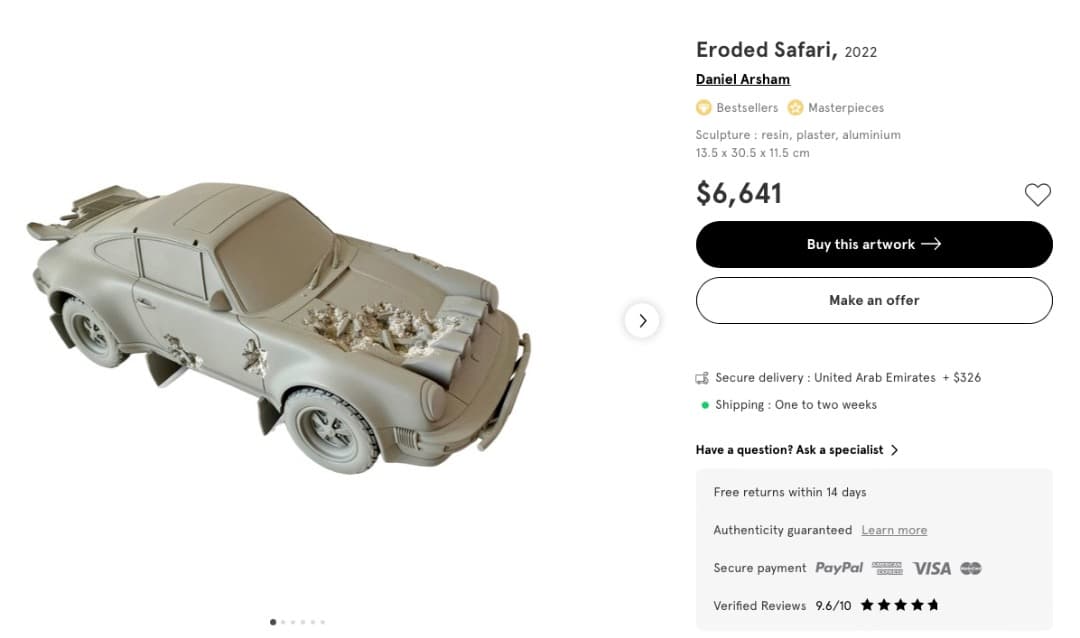This screenshot has height=638, width=1080.
Task: Click the Eroded Safari title
Action: point(766,49)
